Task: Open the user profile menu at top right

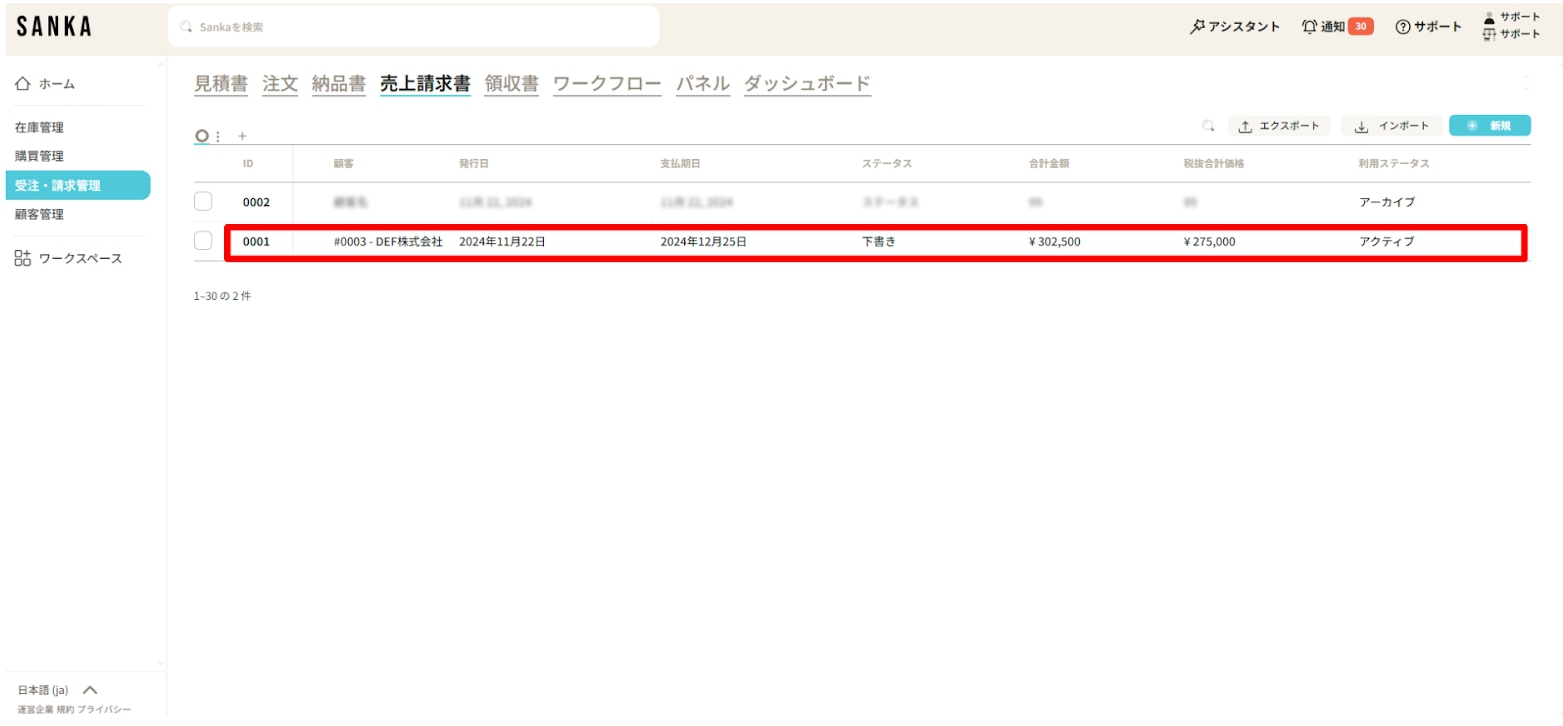Action: click(1511, 26)
